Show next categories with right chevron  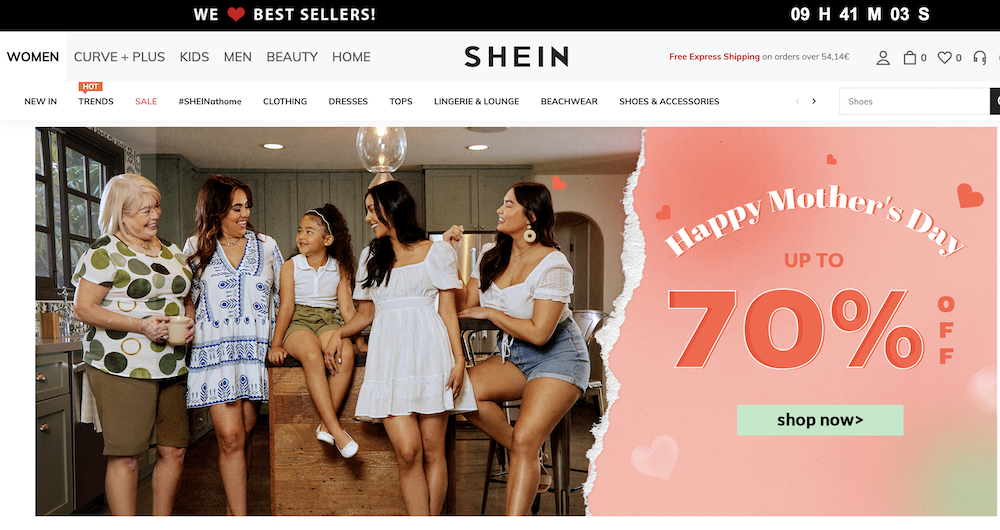coord(814,101)
